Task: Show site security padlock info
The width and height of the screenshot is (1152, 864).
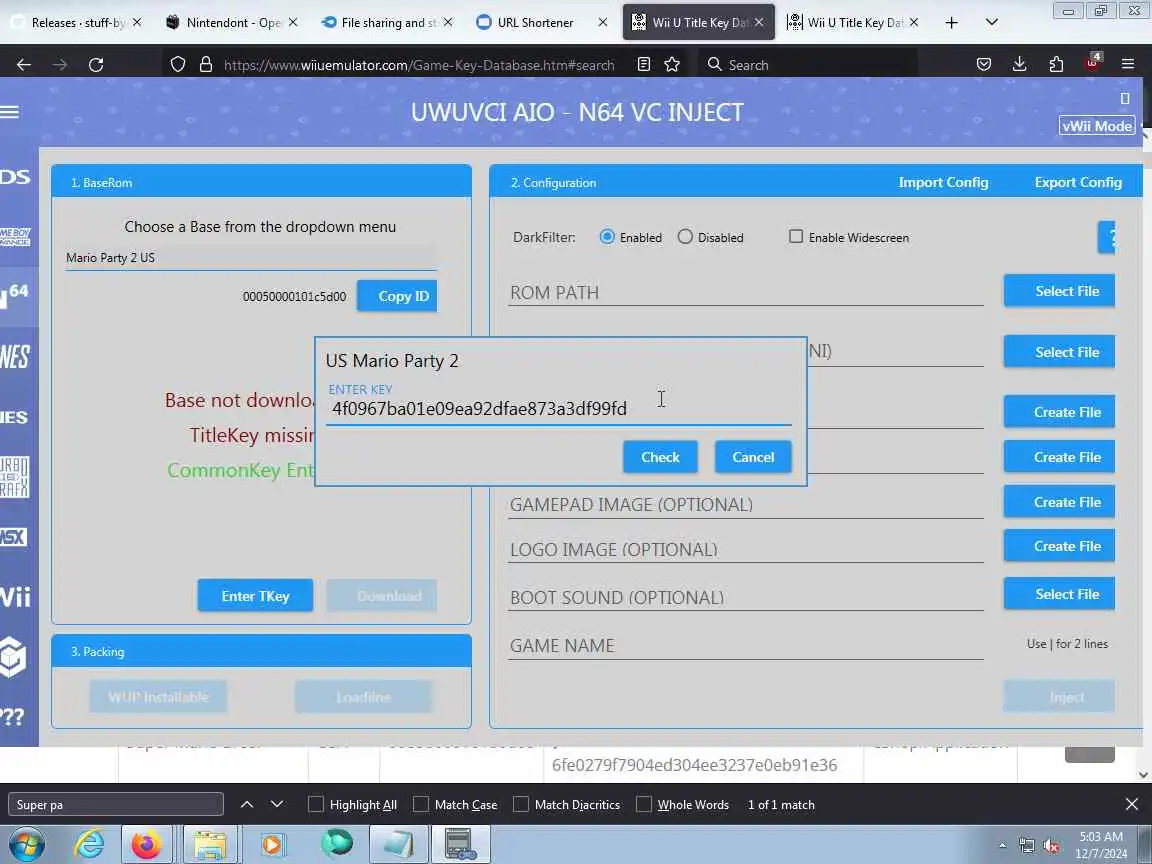Action: tap(206, 65)
